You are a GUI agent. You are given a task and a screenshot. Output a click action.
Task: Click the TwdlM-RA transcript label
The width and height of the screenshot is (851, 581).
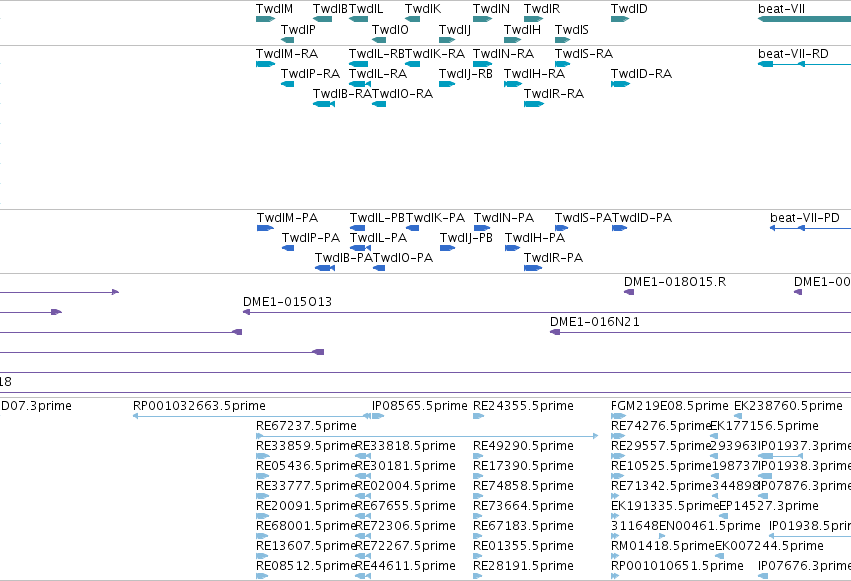click(287, 54)
